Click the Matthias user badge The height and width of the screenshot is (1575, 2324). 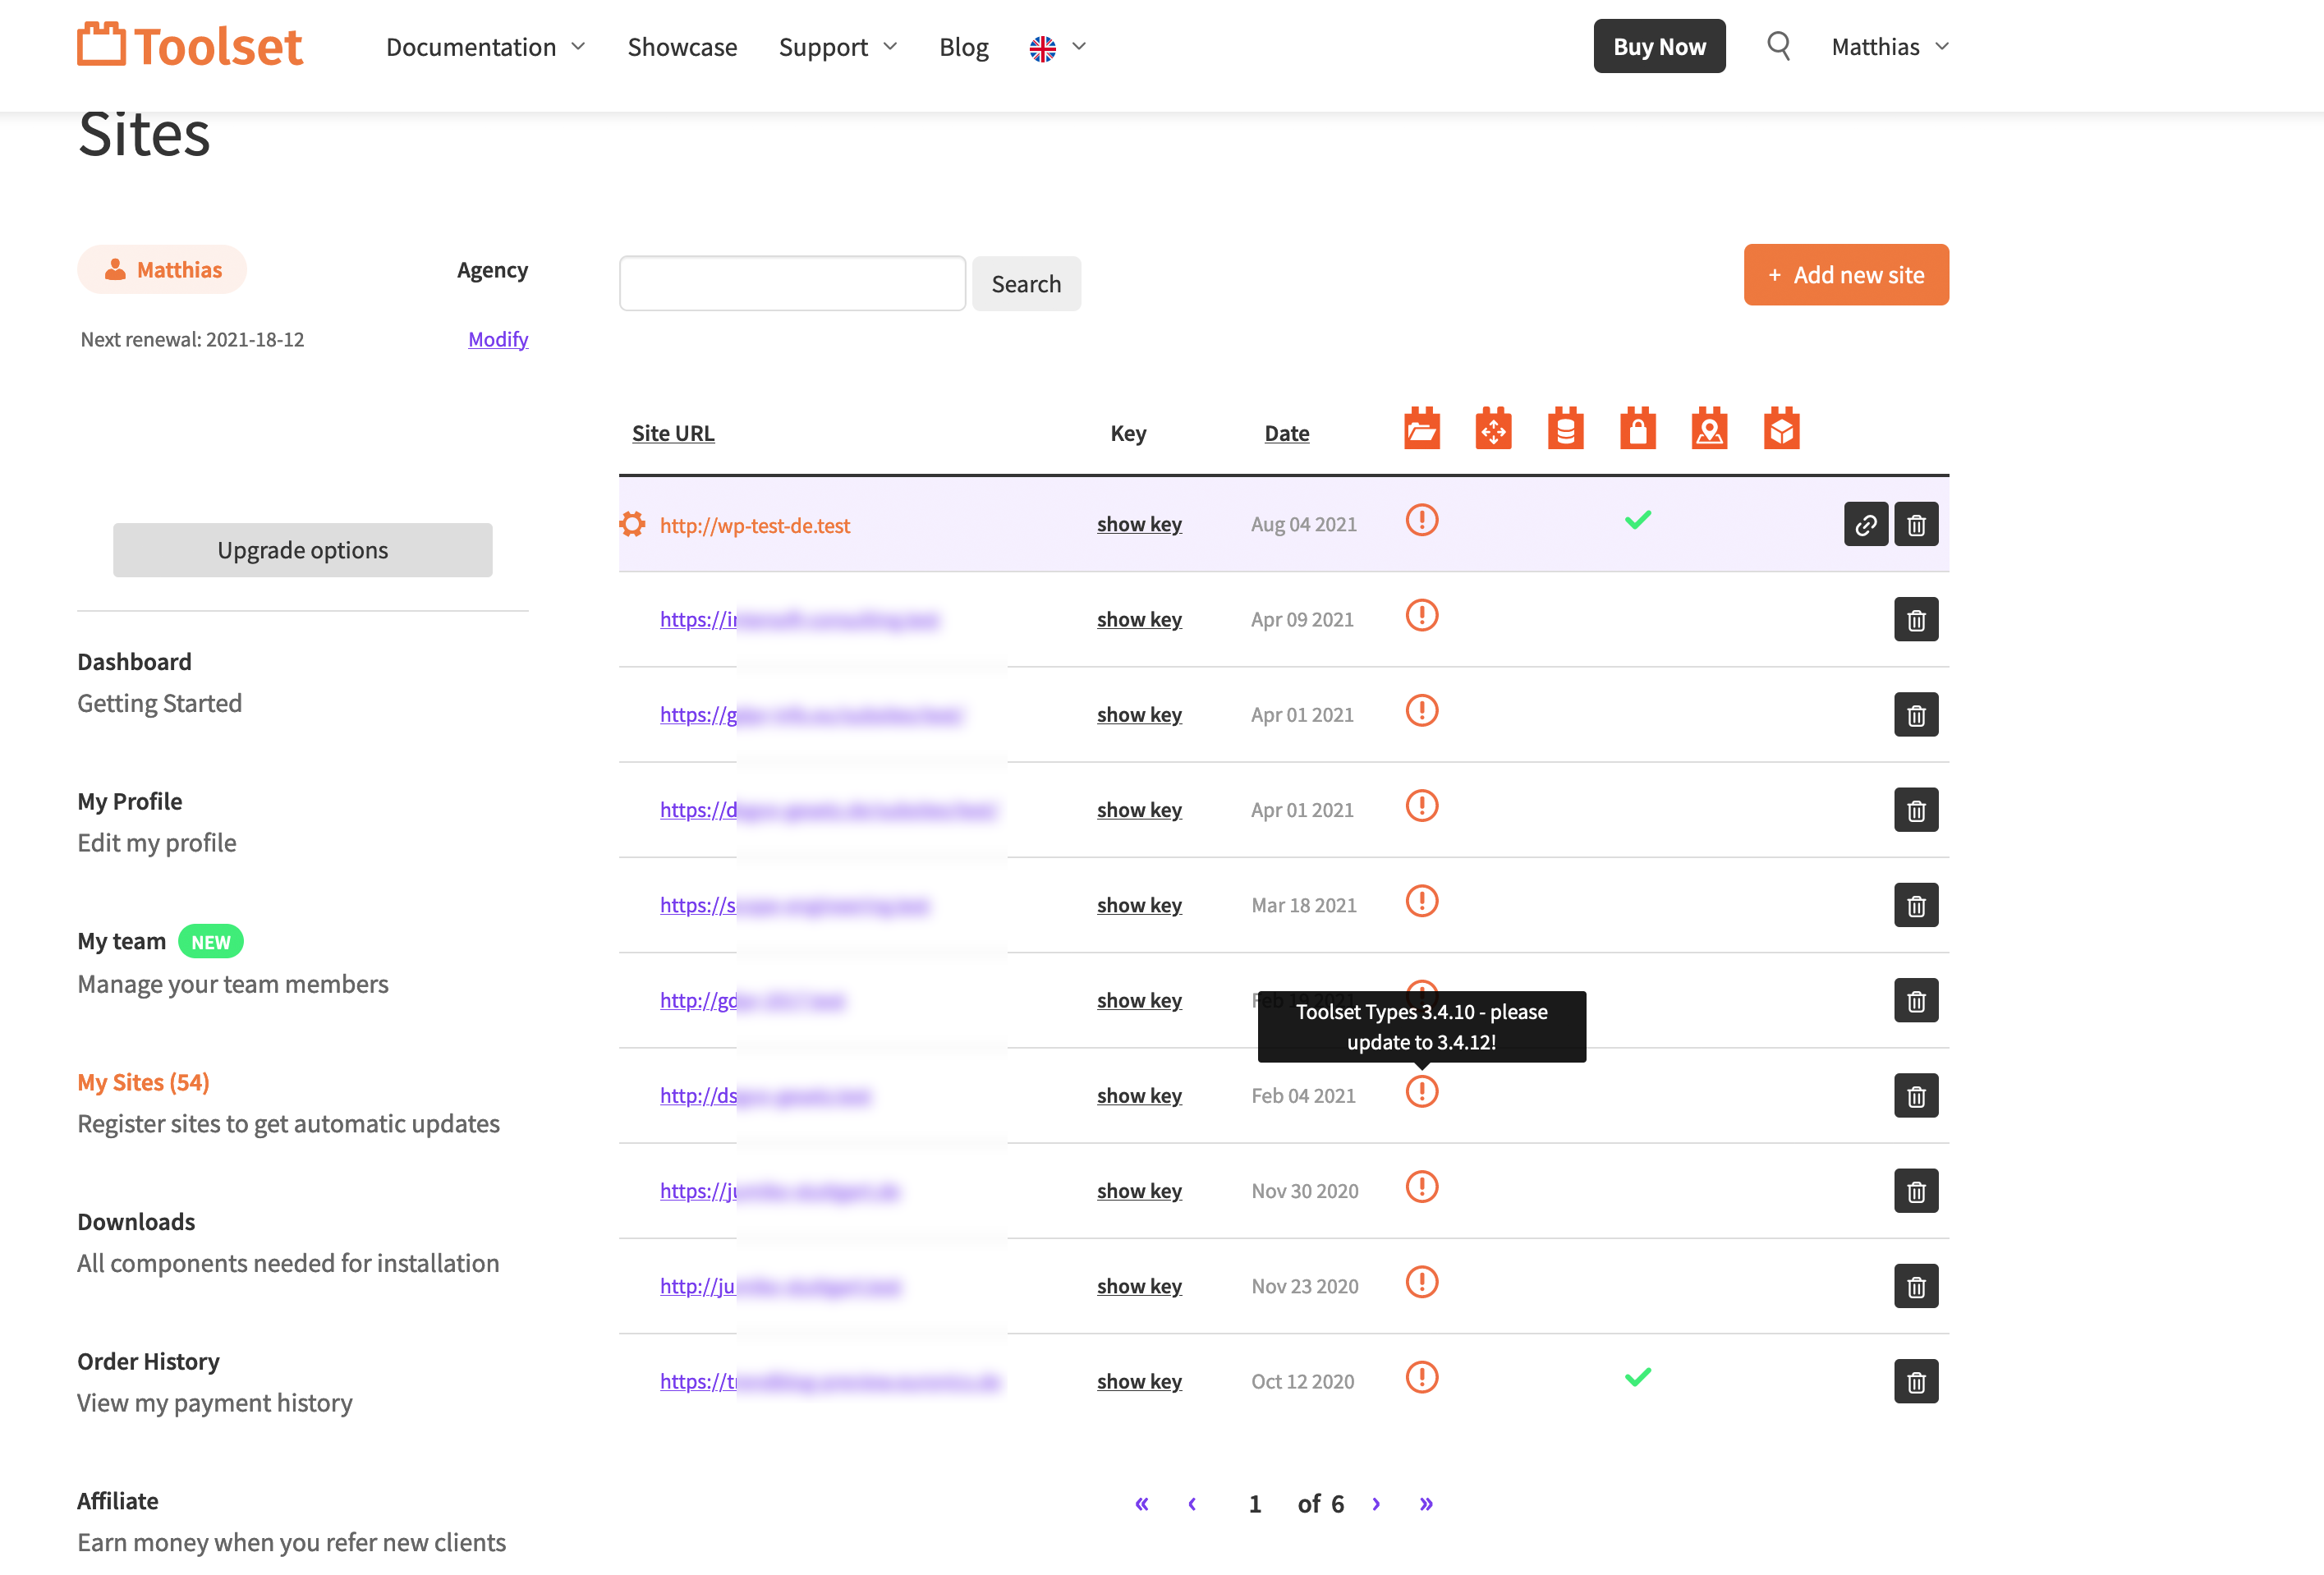[x=162, y=269]
